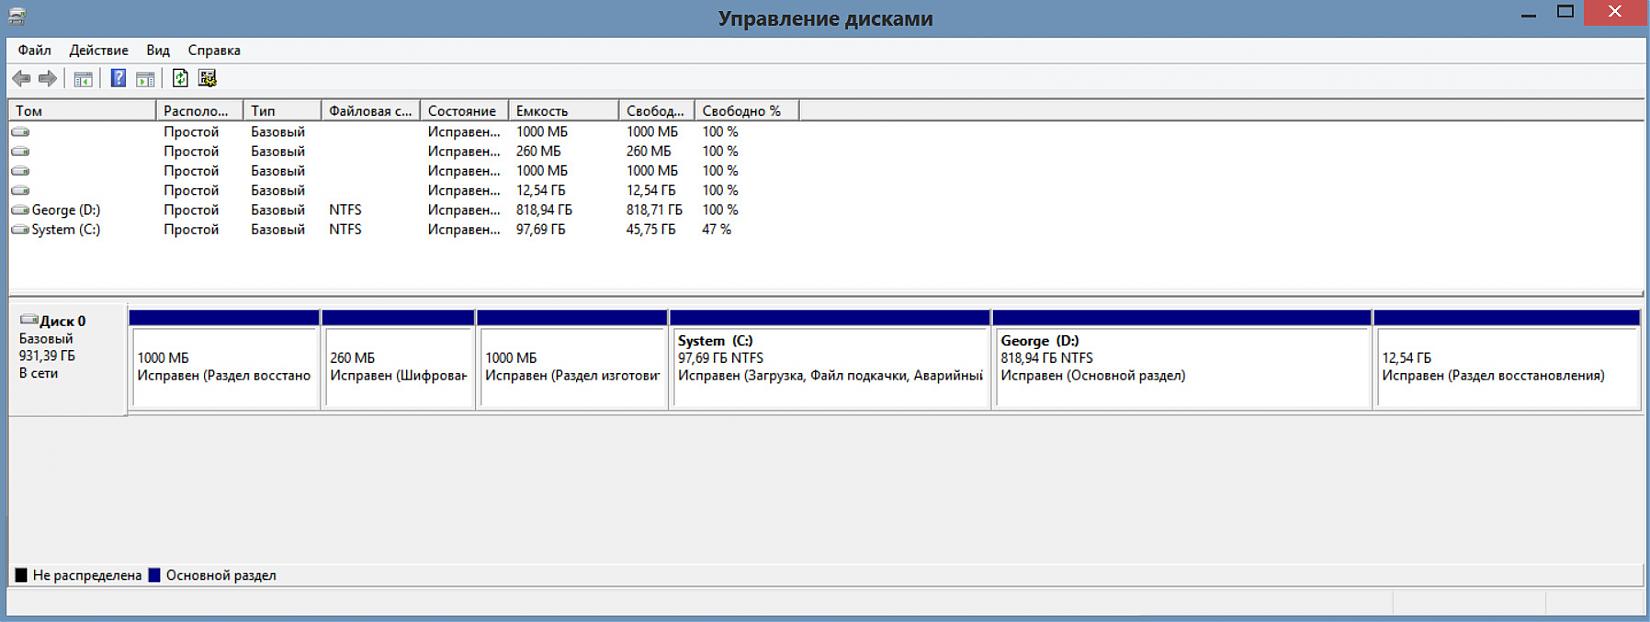Select the George (D:) partition block on Диск 0
Image resolution: width=1650 pixels, height=622 pixels.
[1181, 359]
